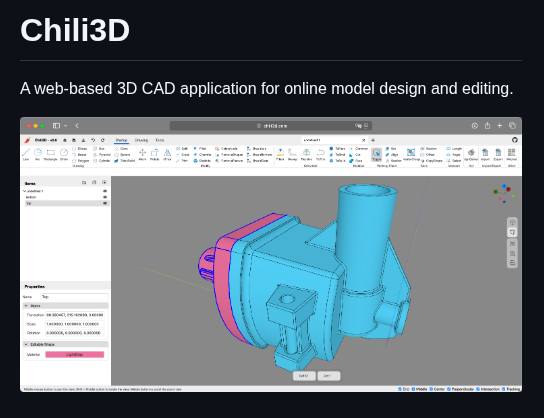Switch to the Tools ribbon tab
The height and width of the screenshot is (418, 544).
(160, 140)
